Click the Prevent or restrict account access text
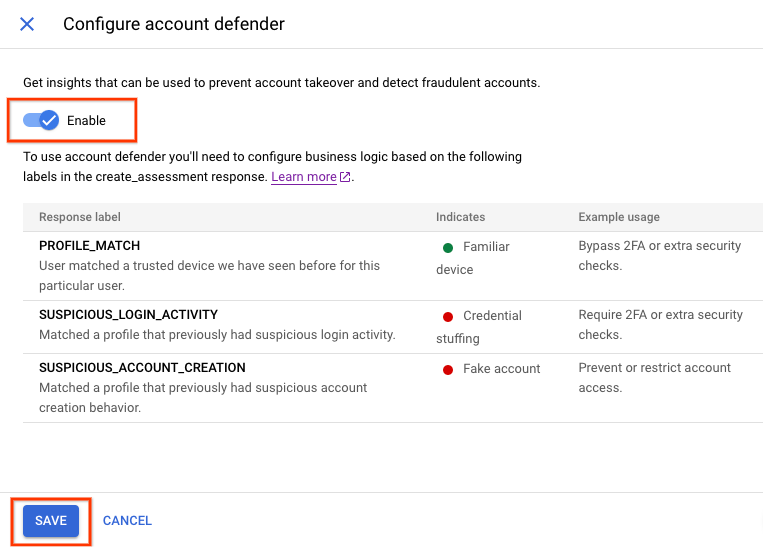Viewport: 763px width, 548px height. [x=654, y=378]
